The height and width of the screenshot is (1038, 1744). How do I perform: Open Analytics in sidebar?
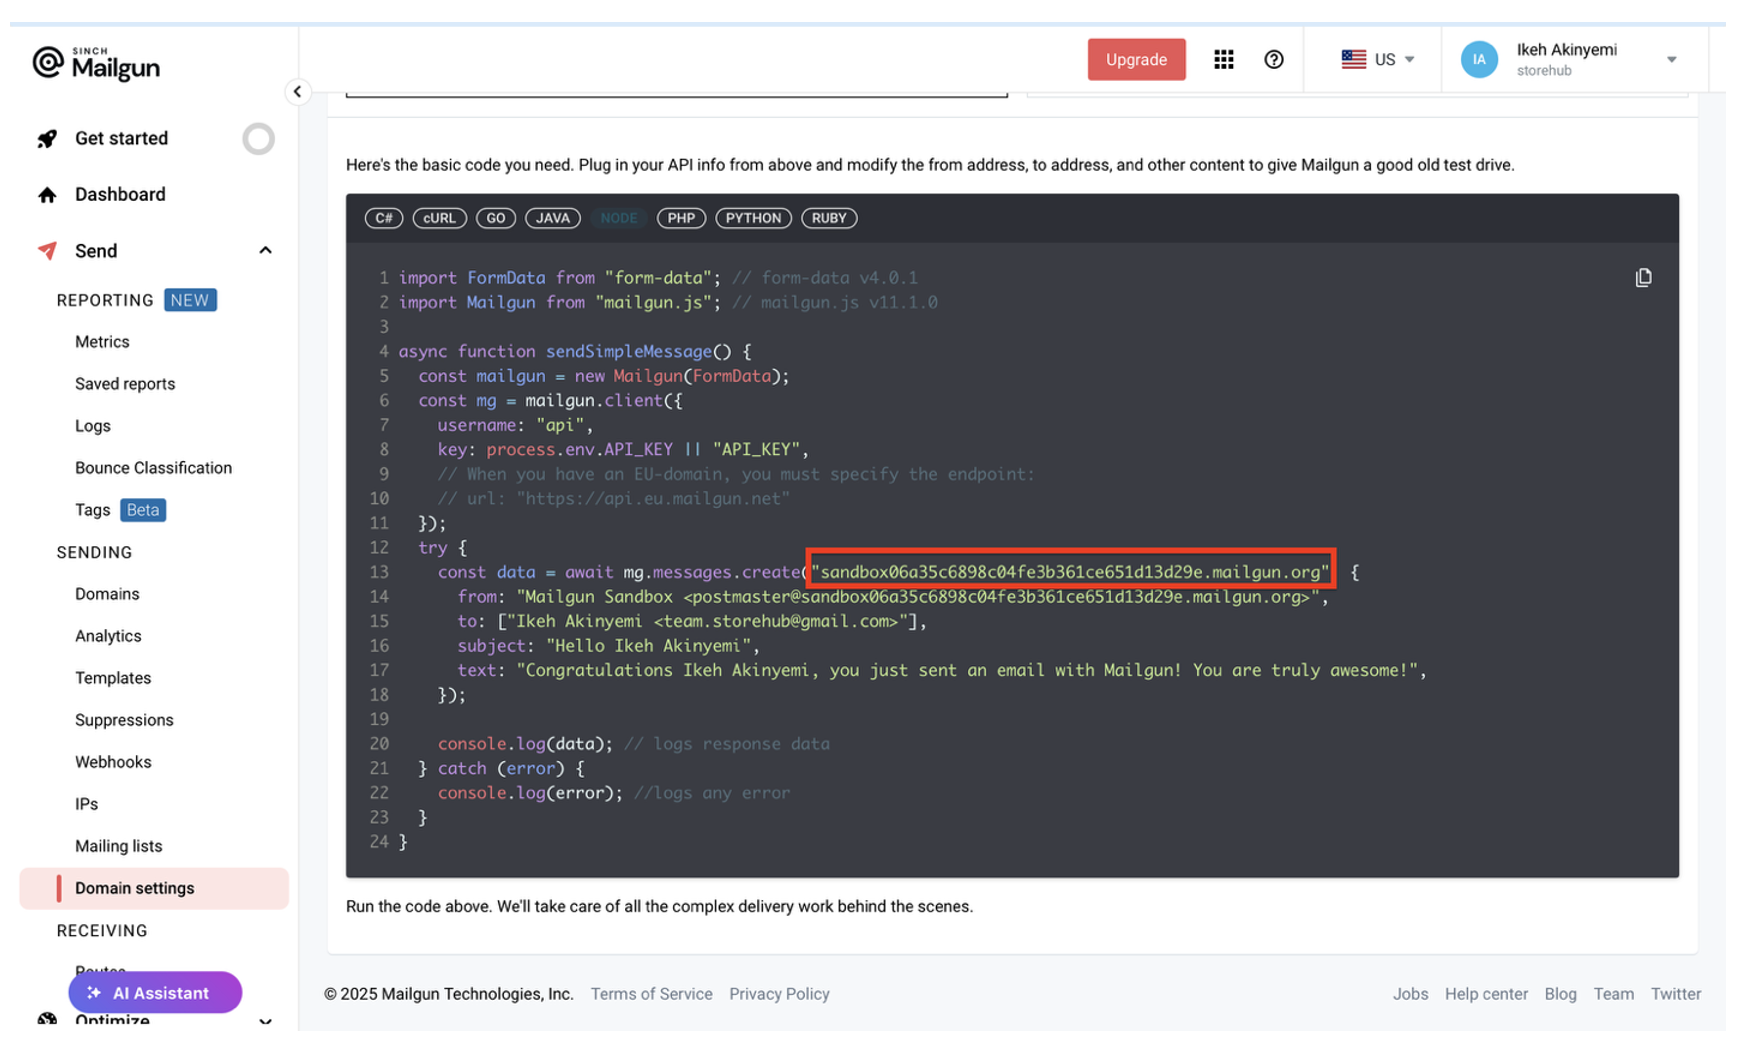[108, 636]
